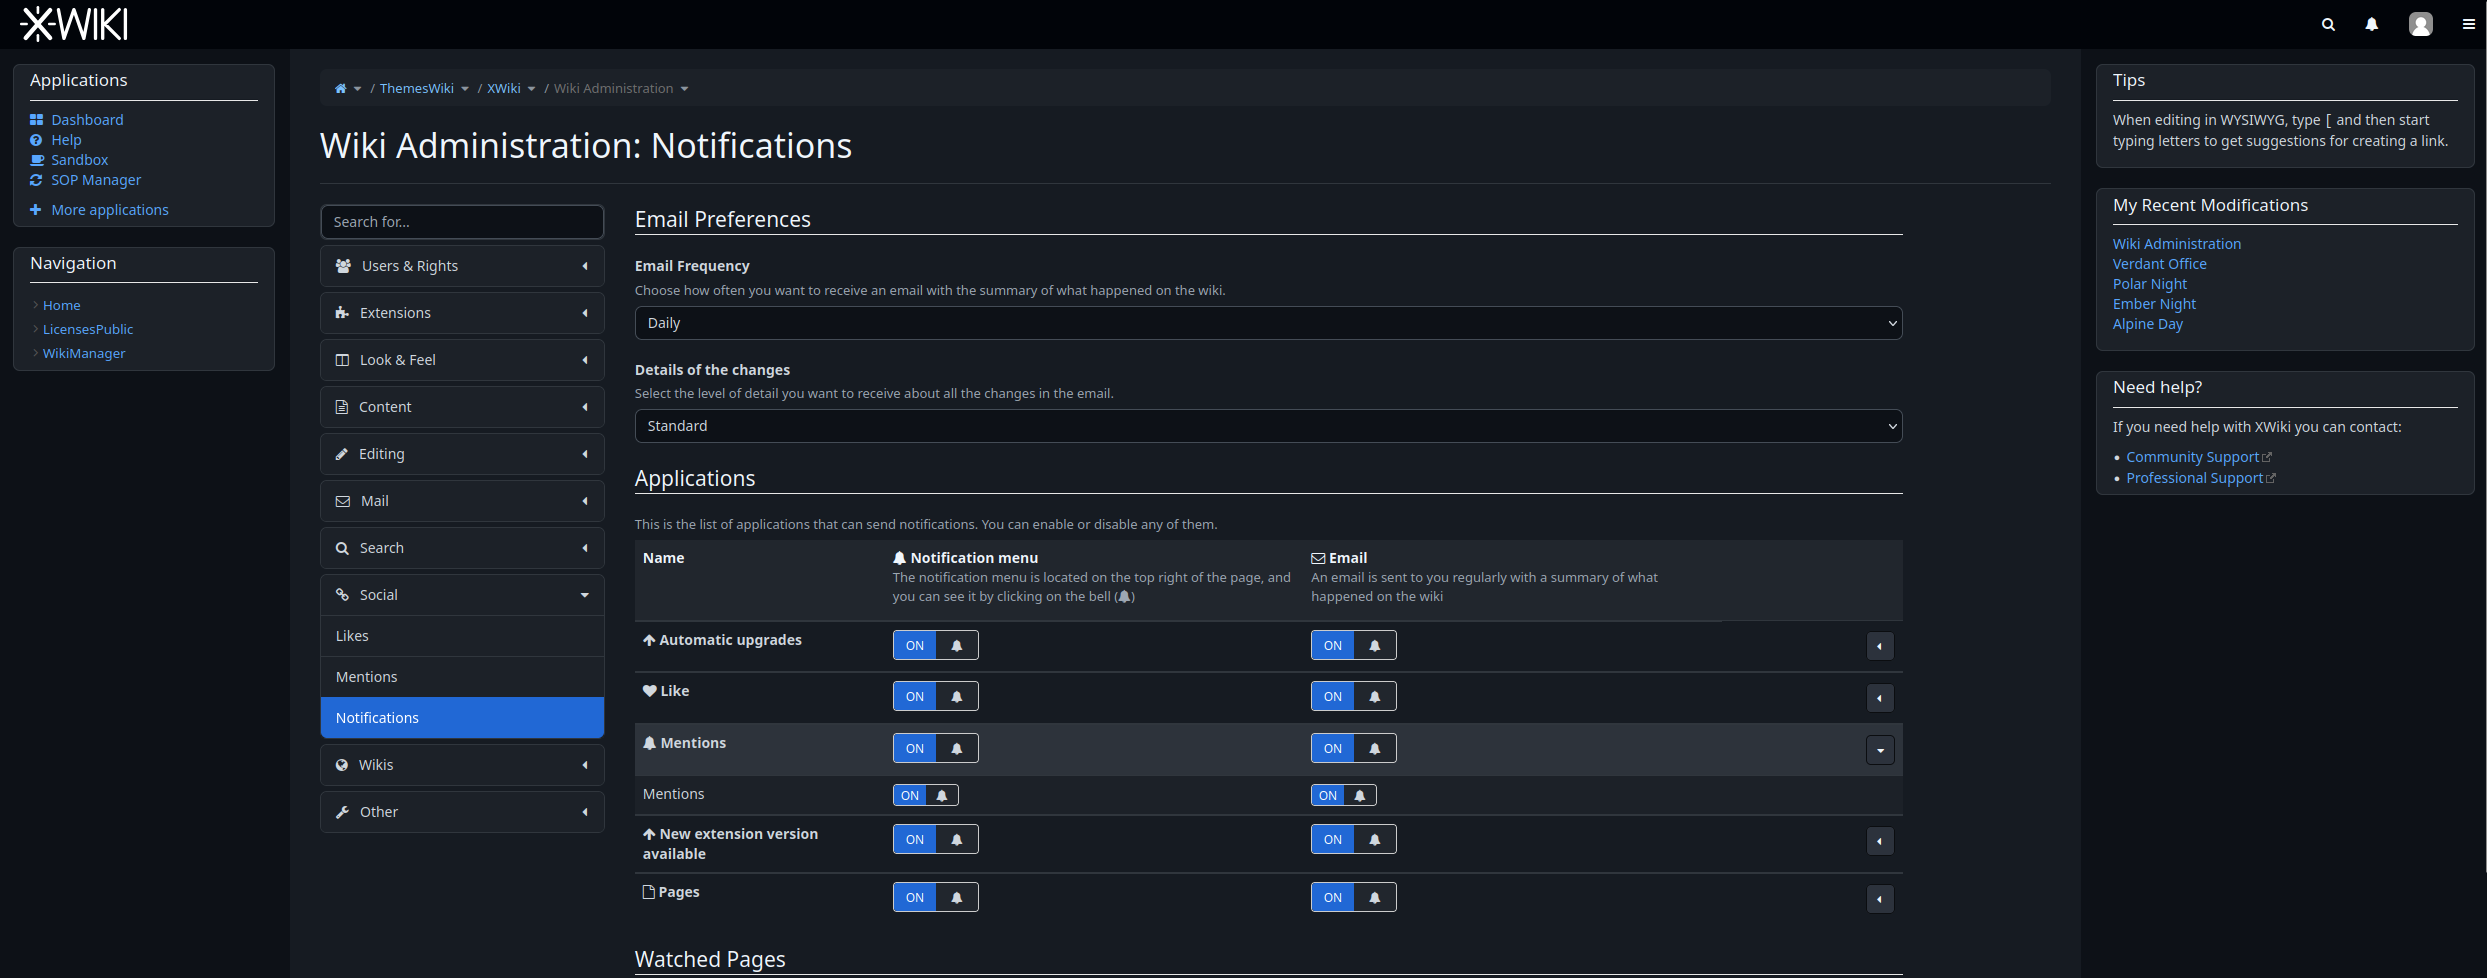Click the Extensions puzzle icon

342,313
